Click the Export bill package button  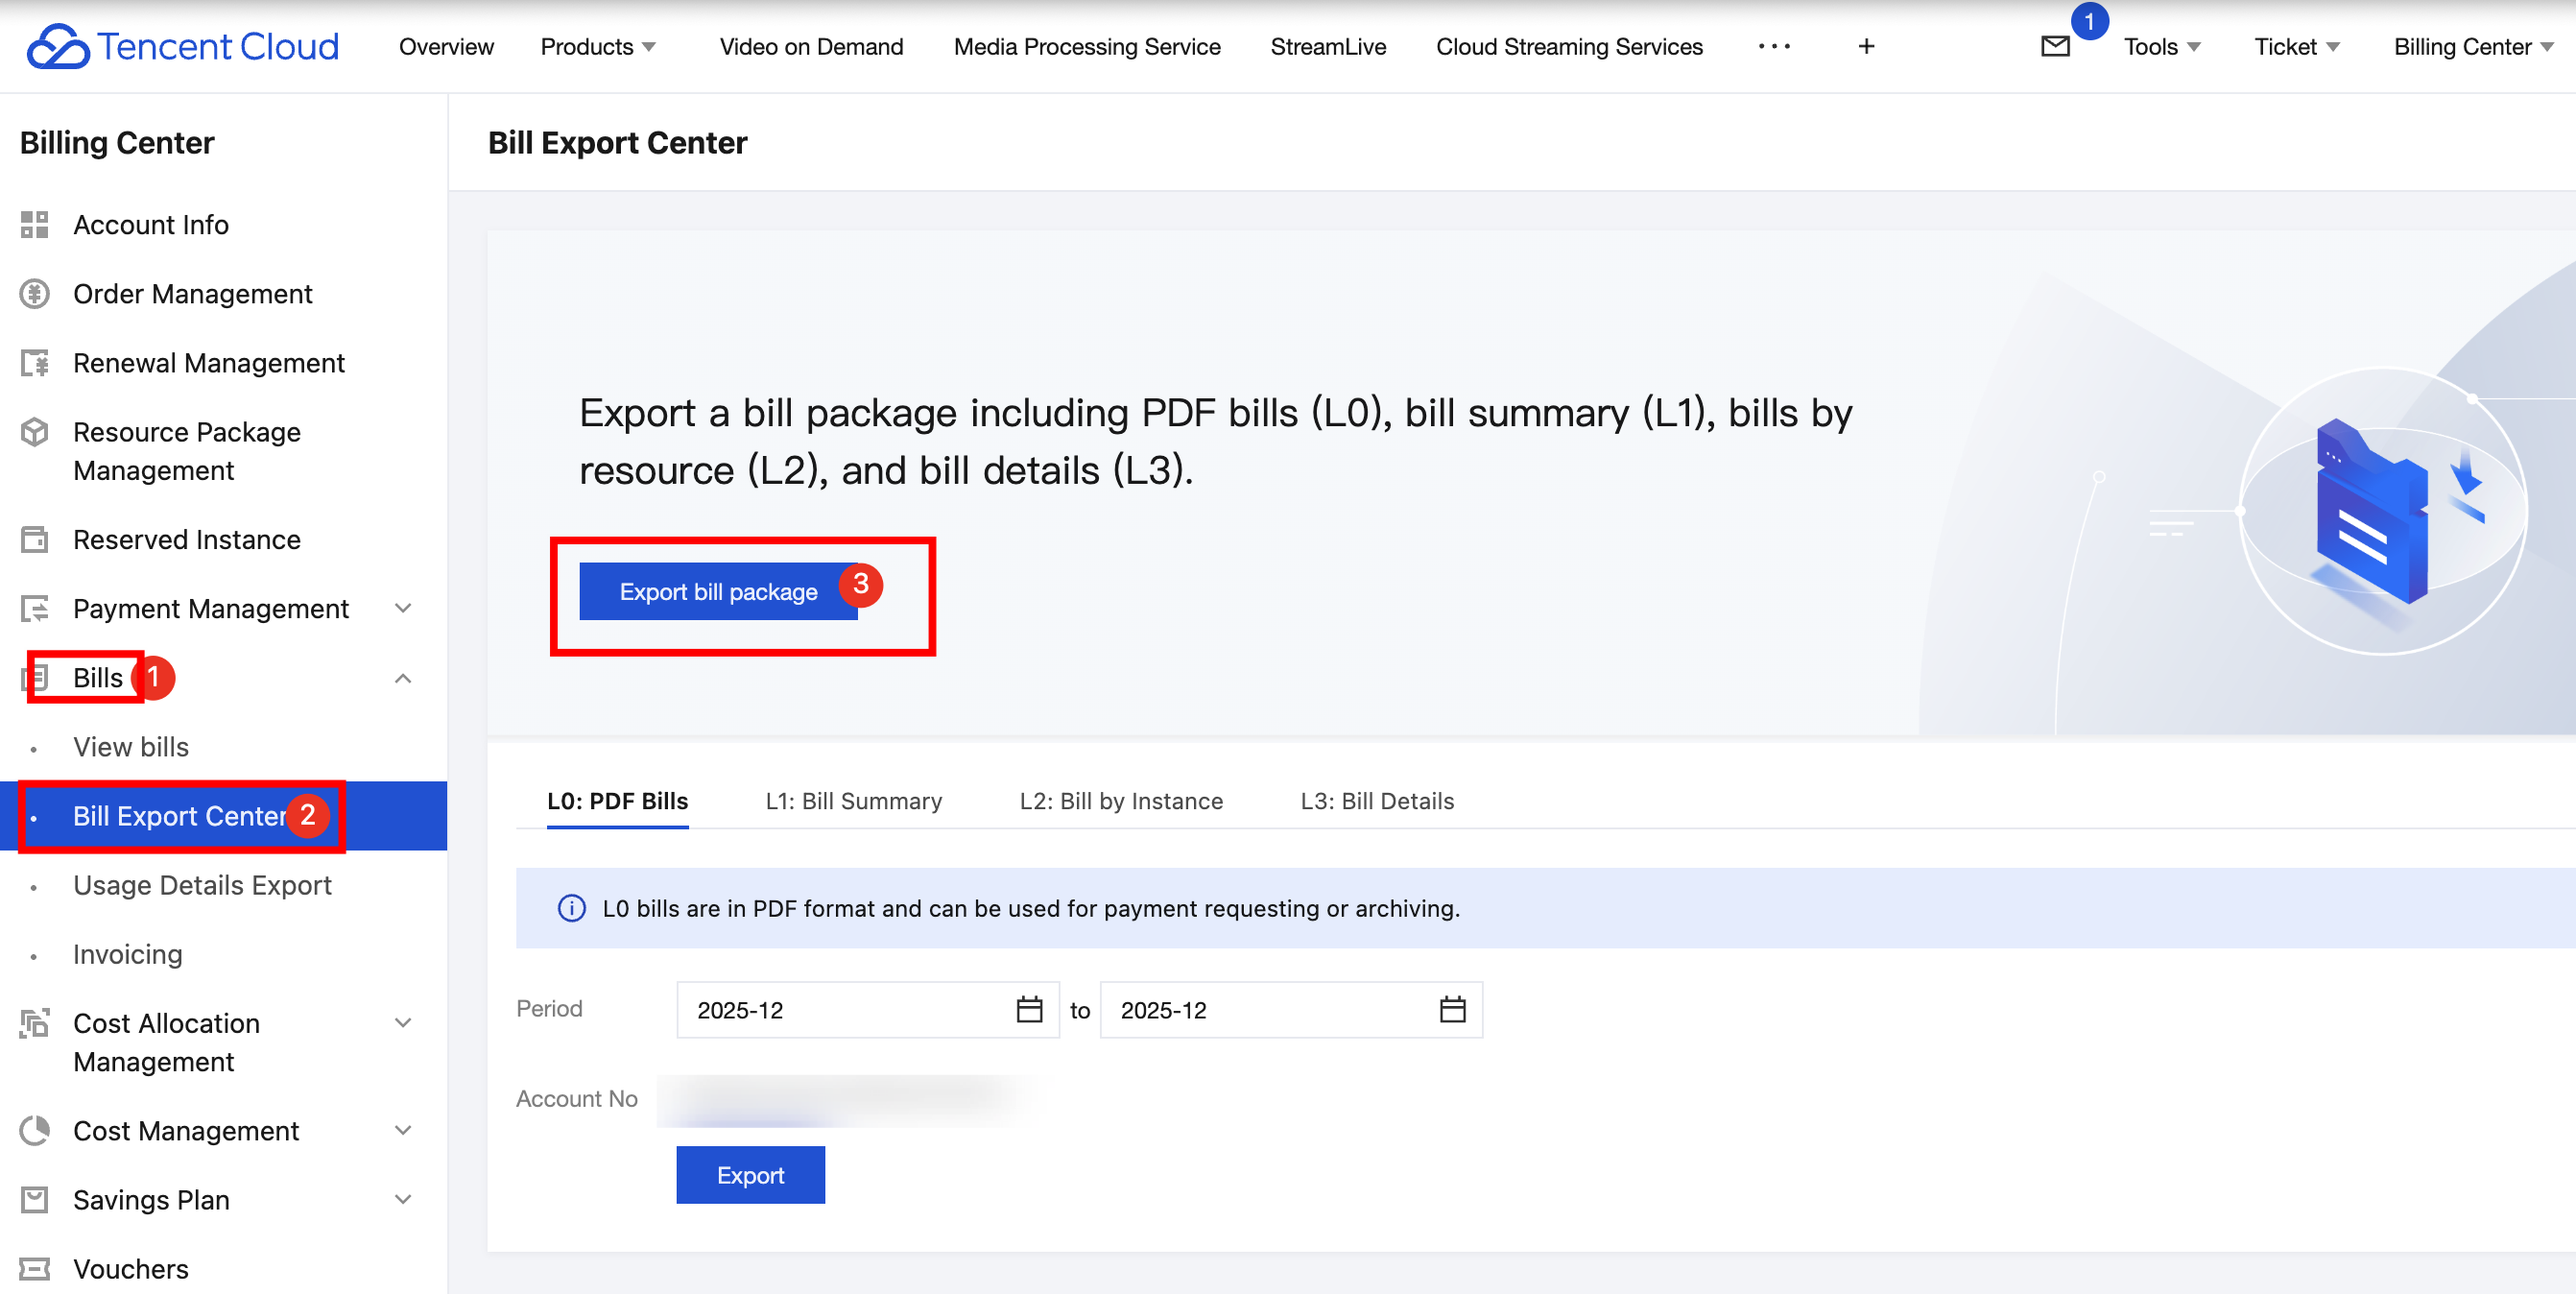pyautogui.click(x=718, y=592)
